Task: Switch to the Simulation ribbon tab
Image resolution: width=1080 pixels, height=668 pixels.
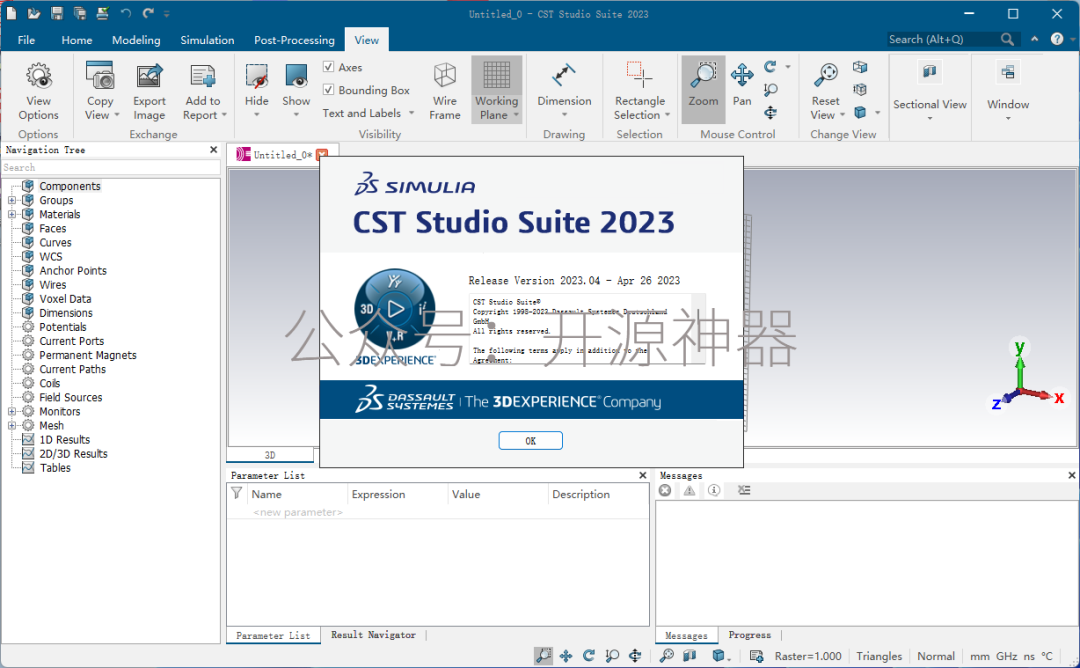Action: (207, 40)
